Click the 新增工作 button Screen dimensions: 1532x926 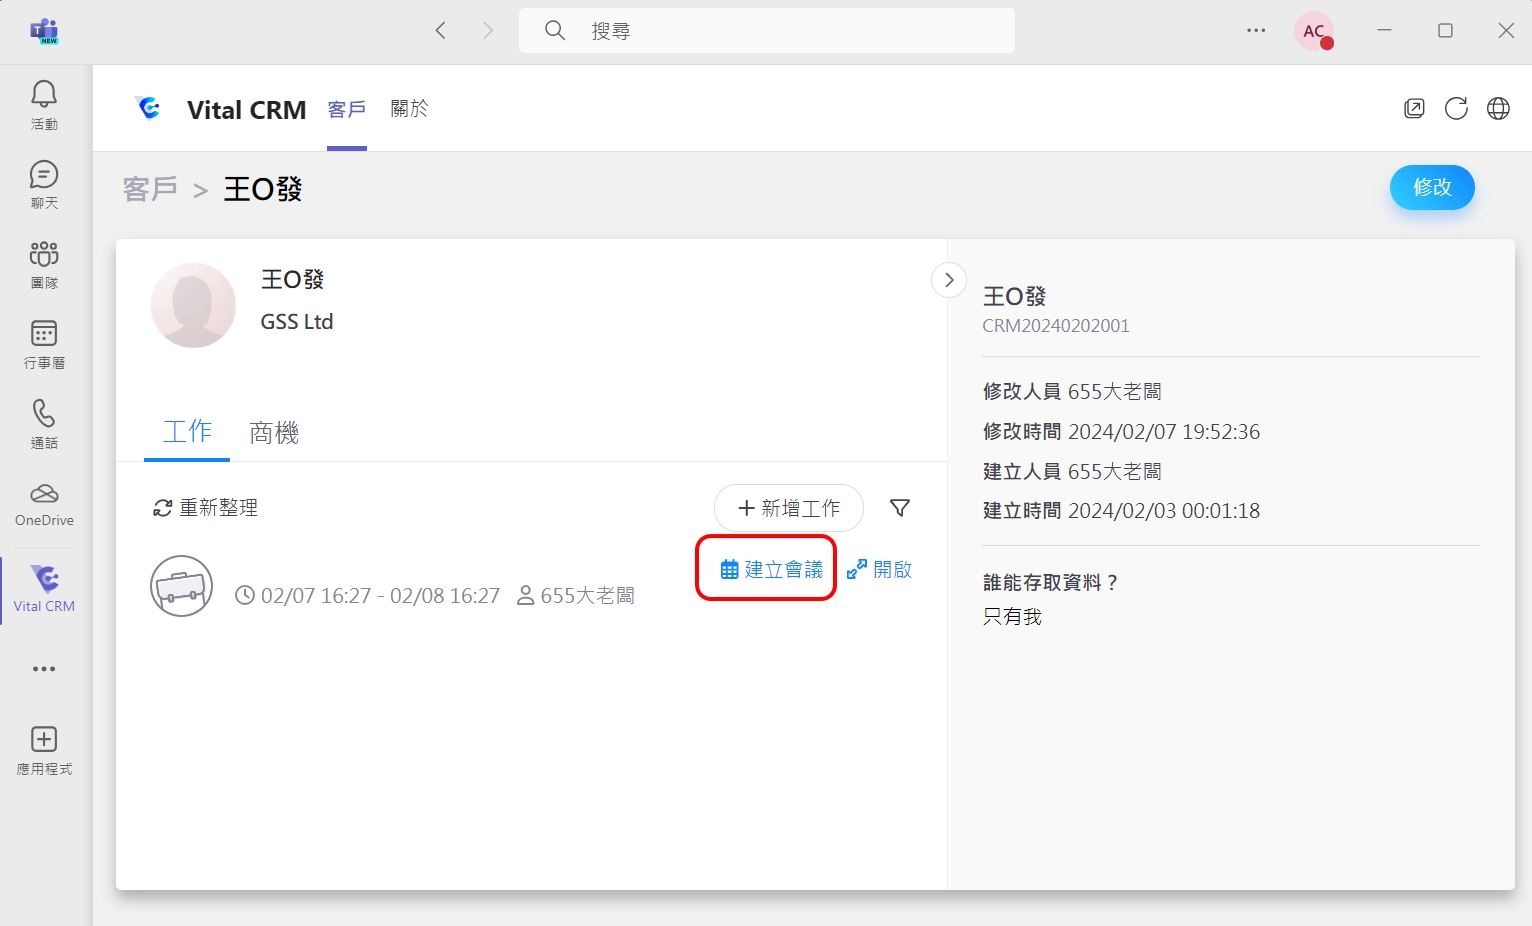click(788, 509)
